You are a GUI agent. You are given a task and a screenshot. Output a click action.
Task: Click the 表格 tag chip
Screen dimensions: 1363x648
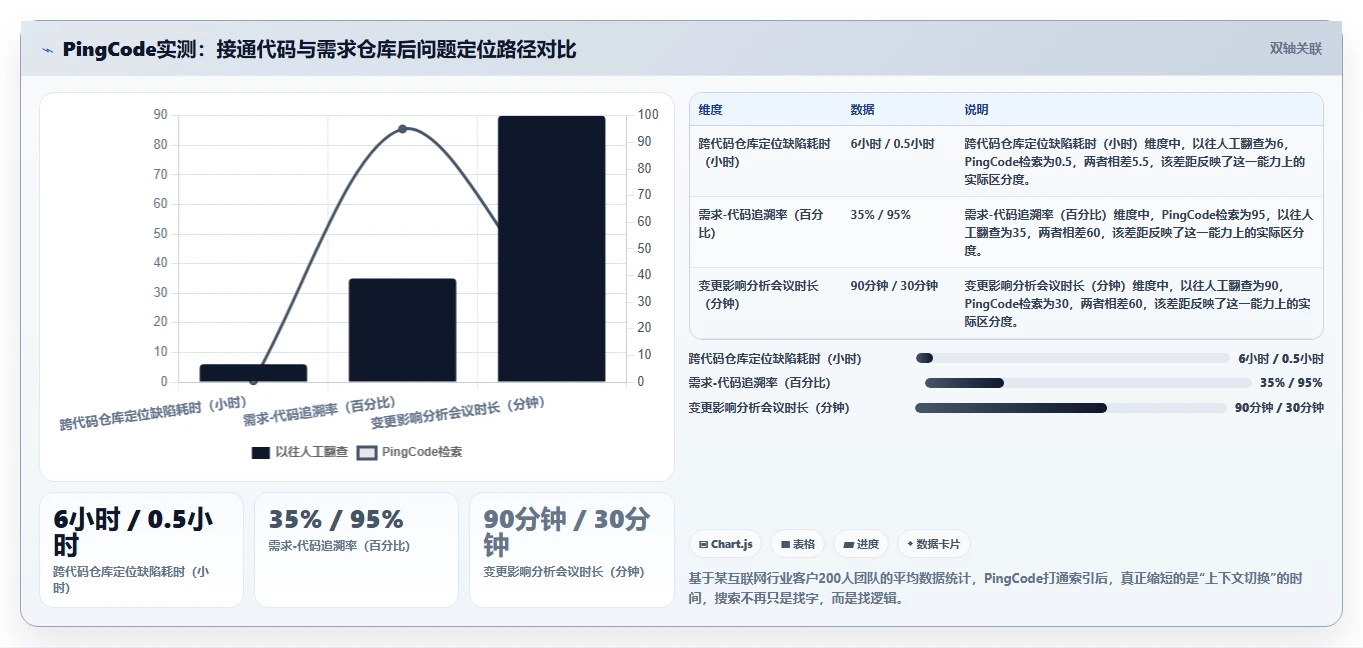798,544
